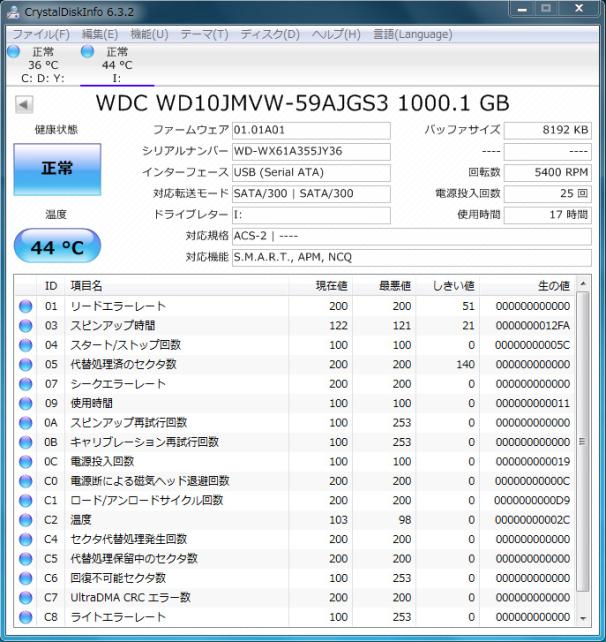606x642 pixels.
Task: Click status orb for C4 セクタ代替処理発生回数
Action: [x=25, y=539]
